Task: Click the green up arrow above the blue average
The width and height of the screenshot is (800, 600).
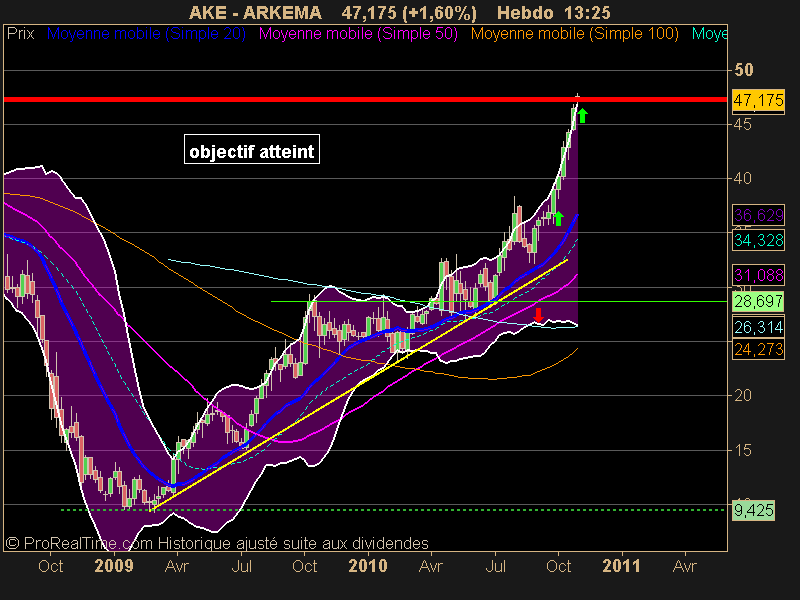Action: point(559,218)
